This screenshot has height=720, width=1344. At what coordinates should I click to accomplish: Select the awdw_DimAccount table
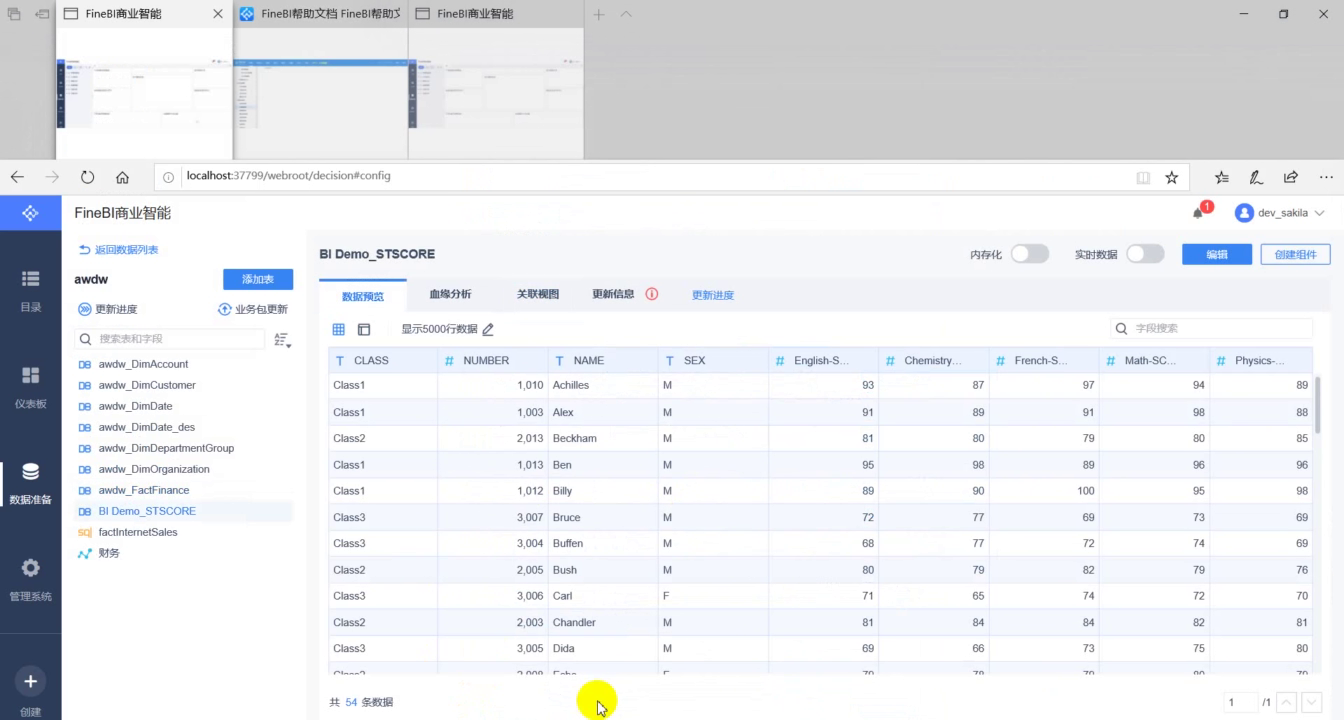pyautogui.click(x=143, y=364)
